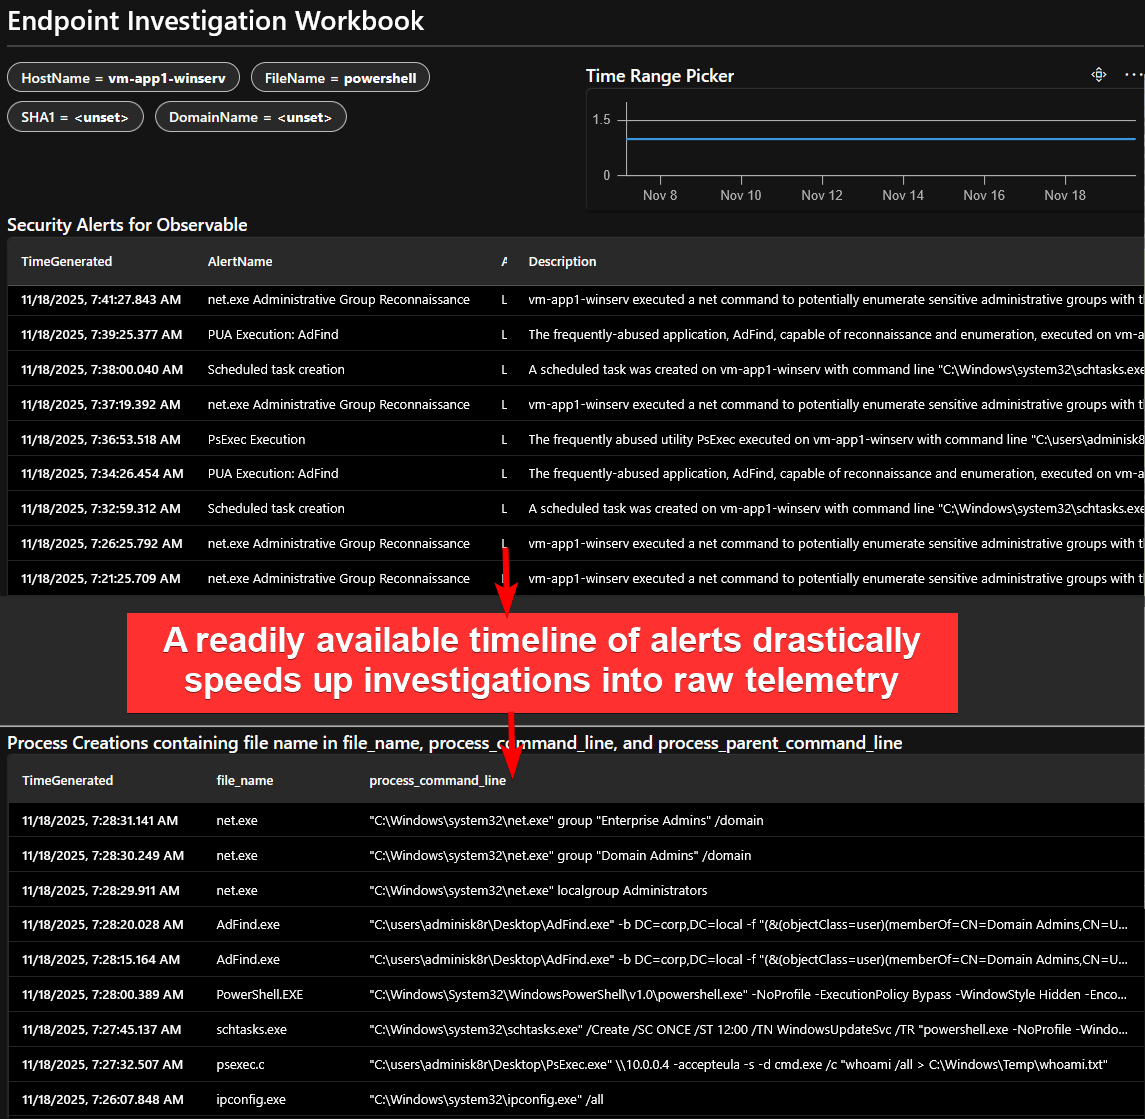Select the PowerShell.EXE process creation row
Viewport: 1145px width, 1119px height.
coord(259,995)
